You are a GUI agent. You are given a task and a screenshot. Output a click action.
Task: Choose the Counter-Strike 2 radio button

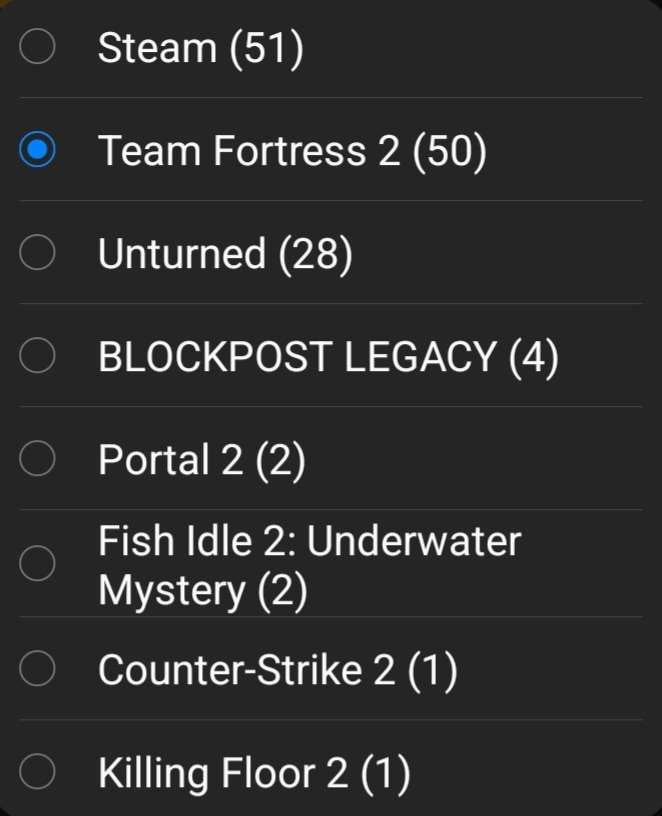[38, 670]
